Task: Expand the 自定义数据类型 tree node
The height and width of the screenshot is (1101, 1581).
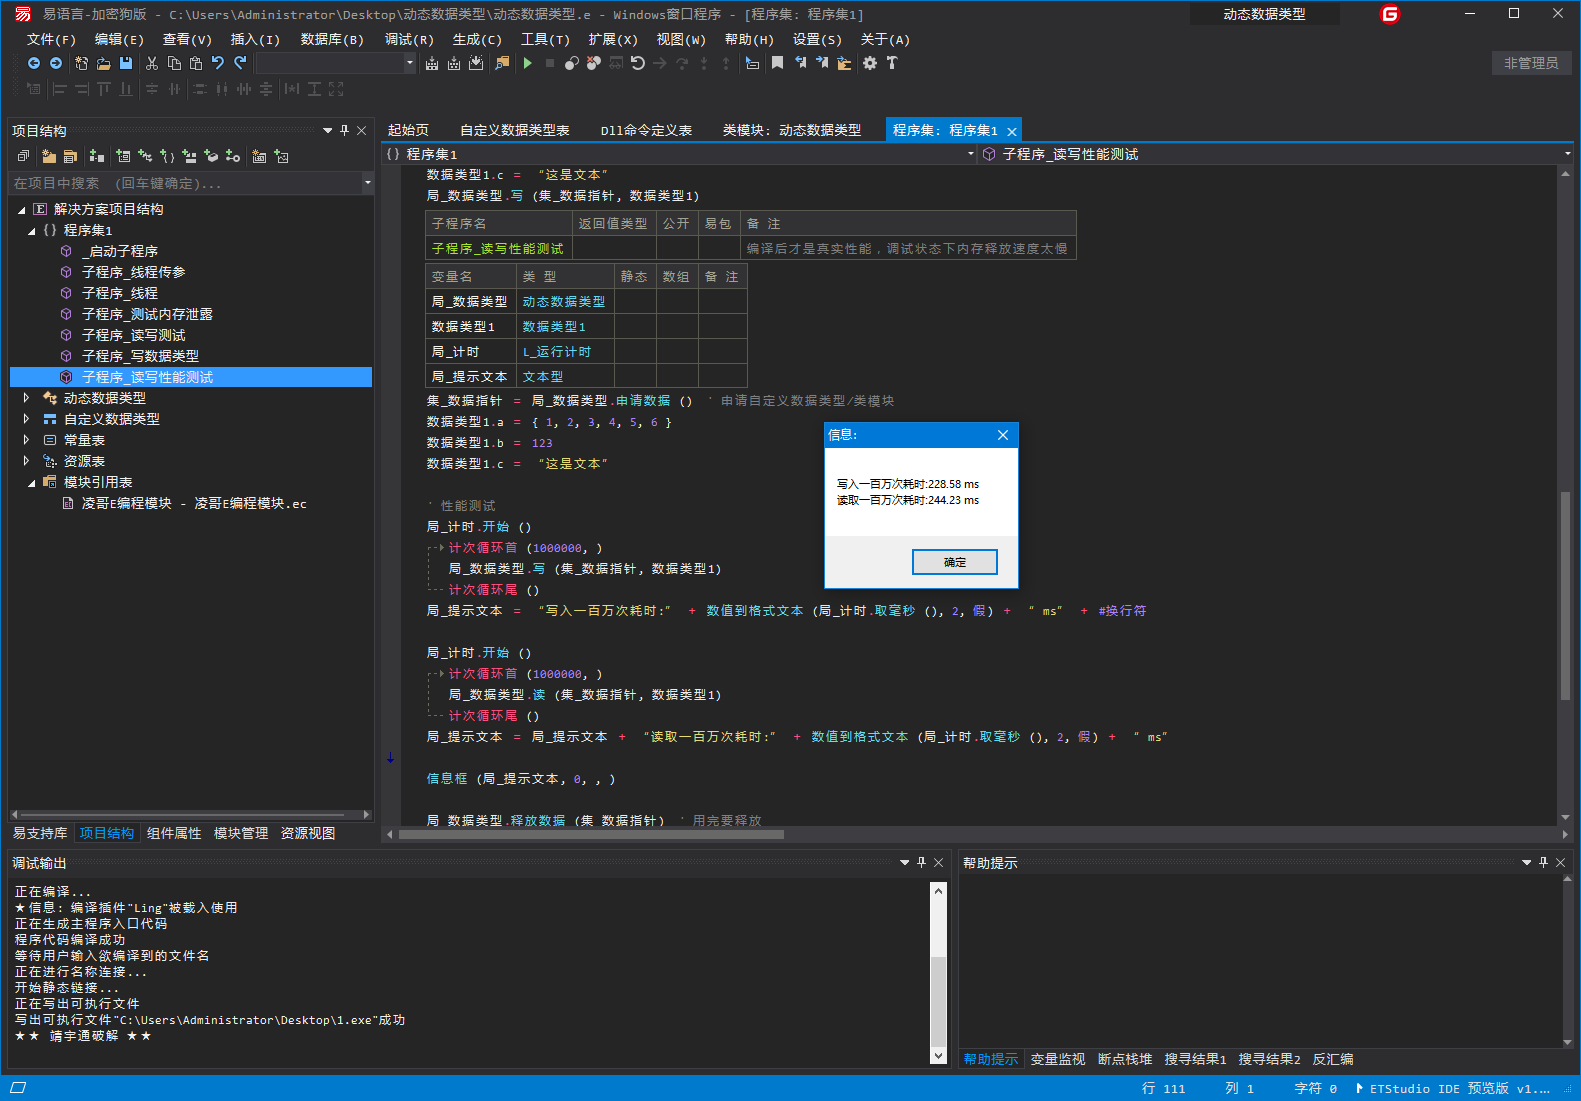Action: tap(26, 419)
